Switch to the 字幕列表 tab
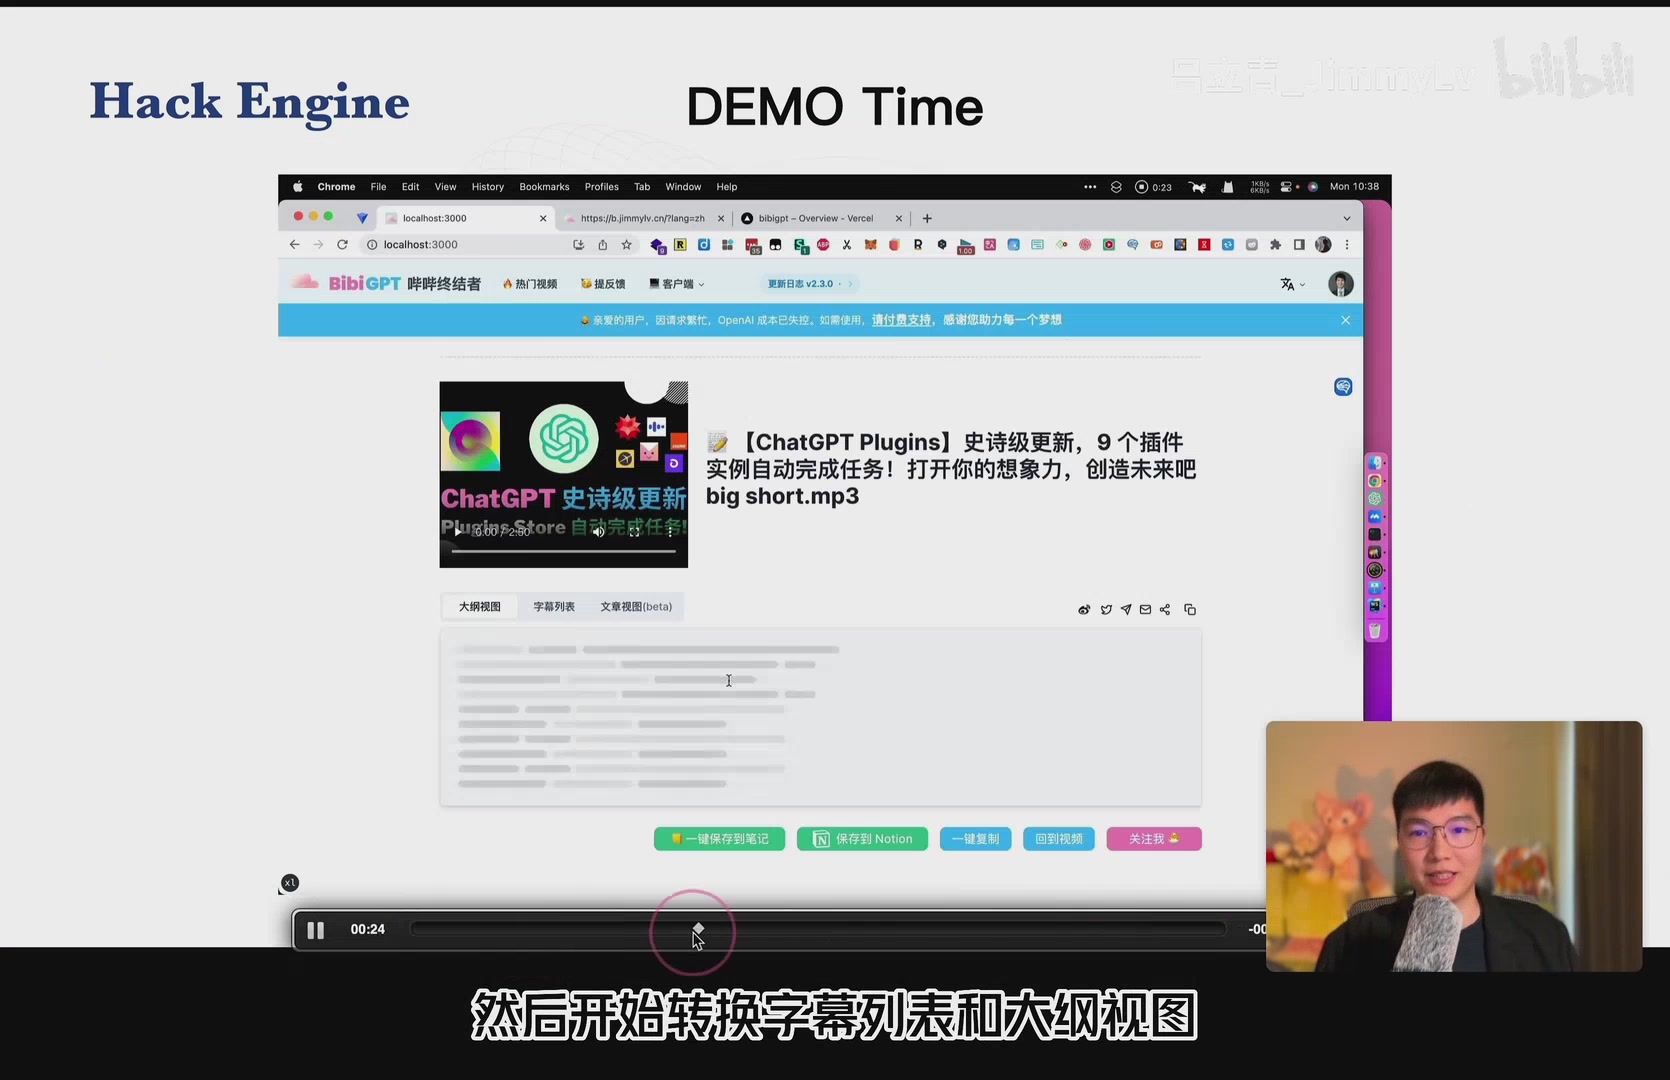This screenshot has height=1080, width=1670. point(554,607)
